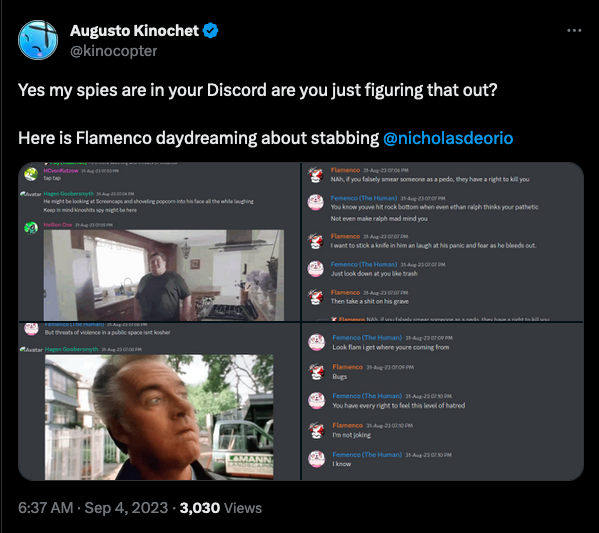Click the blue verified badge icon
The height and width of the screenshot is (533, 599).
(210, 31)
